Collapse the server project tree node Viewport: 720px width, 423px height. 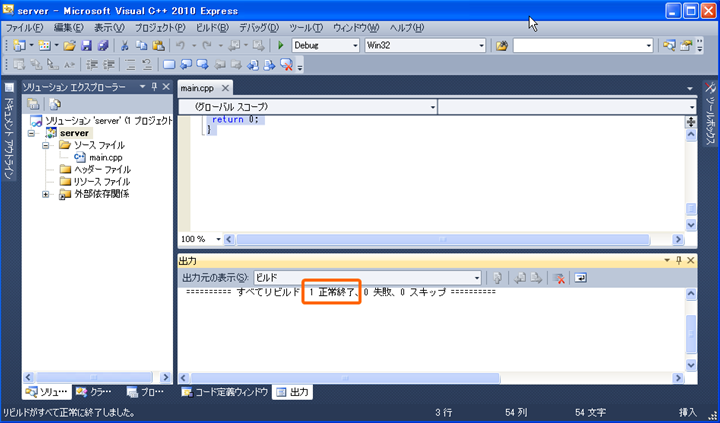(31, 133)
